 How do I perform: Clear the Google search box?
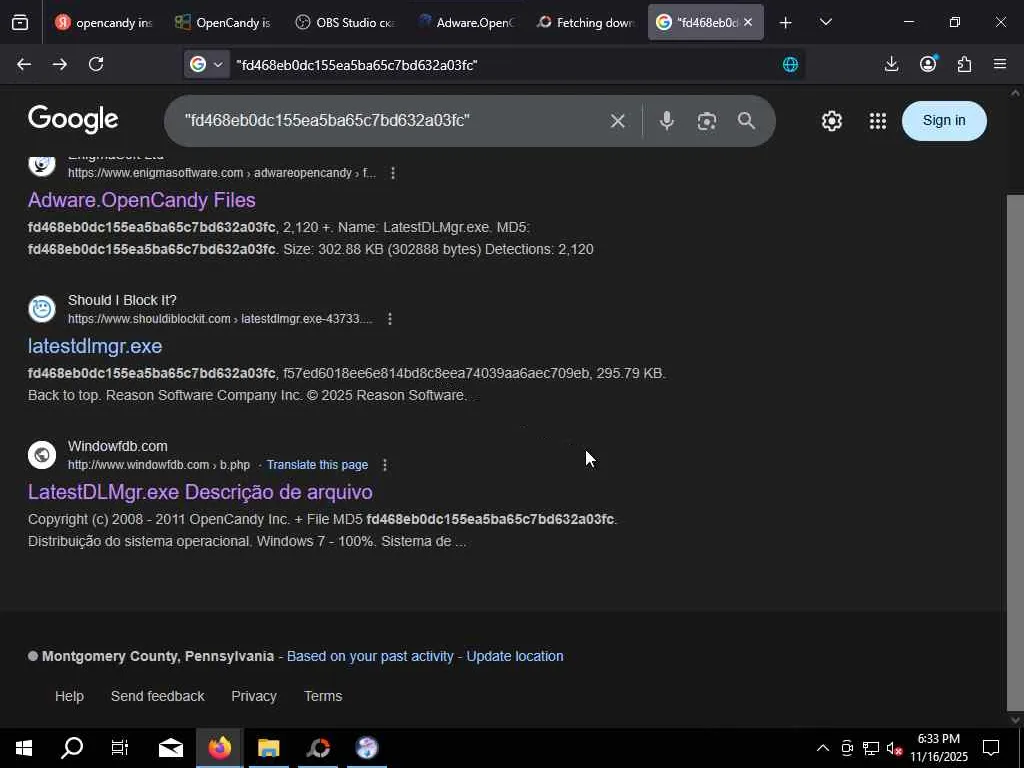618,121
